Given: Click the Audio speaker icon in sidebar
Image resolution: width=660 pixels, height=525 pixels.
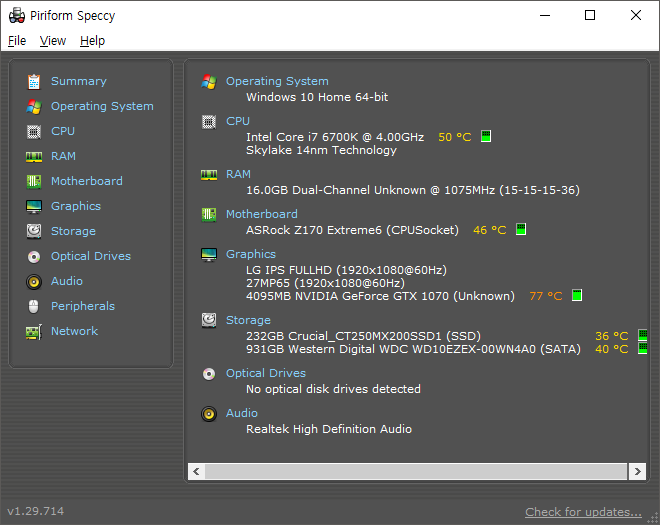Looking at the screenshot, I should pos(34,282).
